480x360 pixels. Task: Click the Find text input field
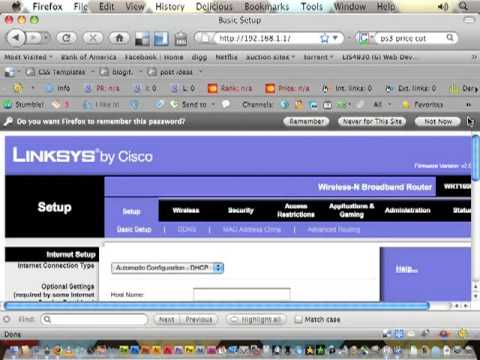point(94,319)
